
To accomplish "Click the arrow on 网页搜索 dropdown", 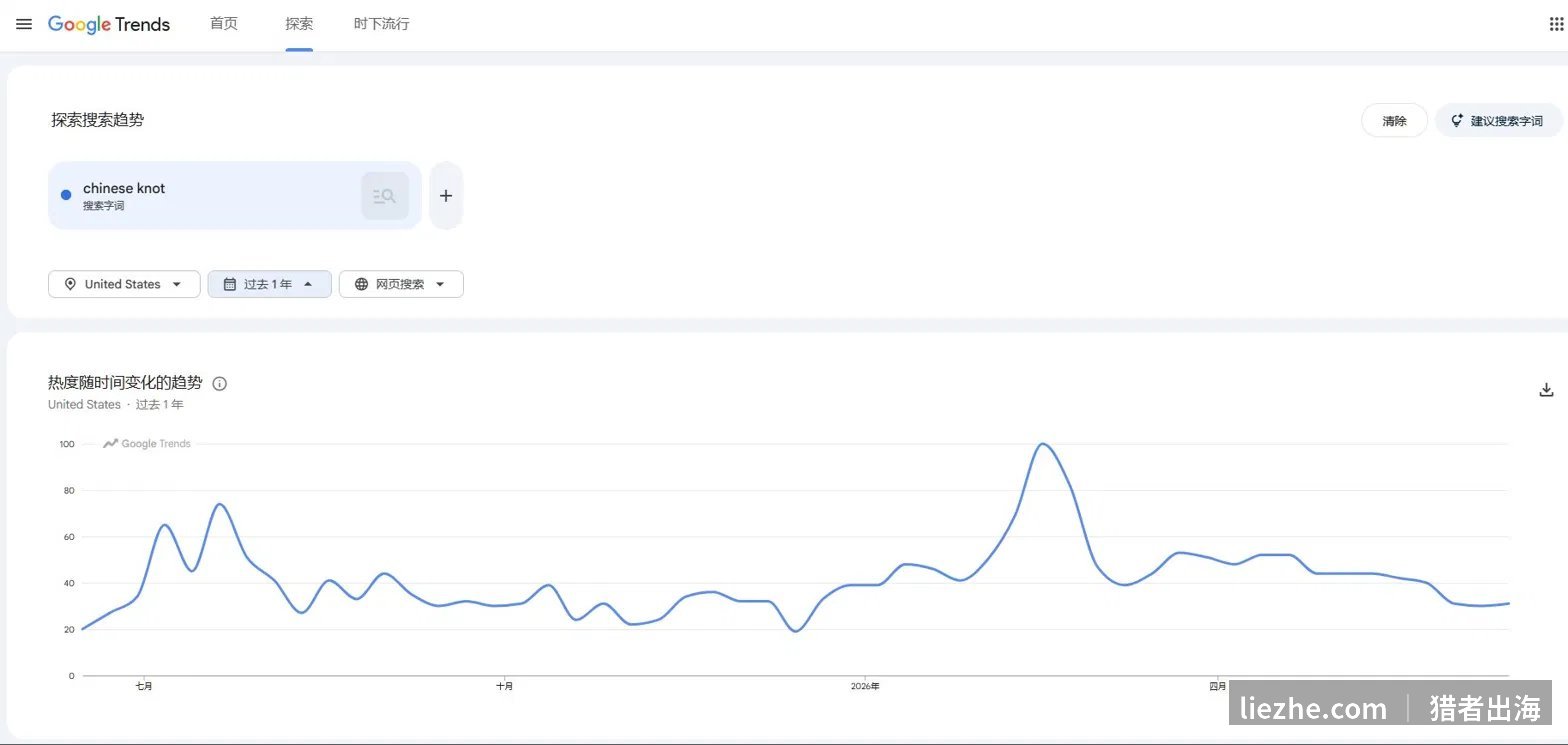I will click(x=440, y=284).
